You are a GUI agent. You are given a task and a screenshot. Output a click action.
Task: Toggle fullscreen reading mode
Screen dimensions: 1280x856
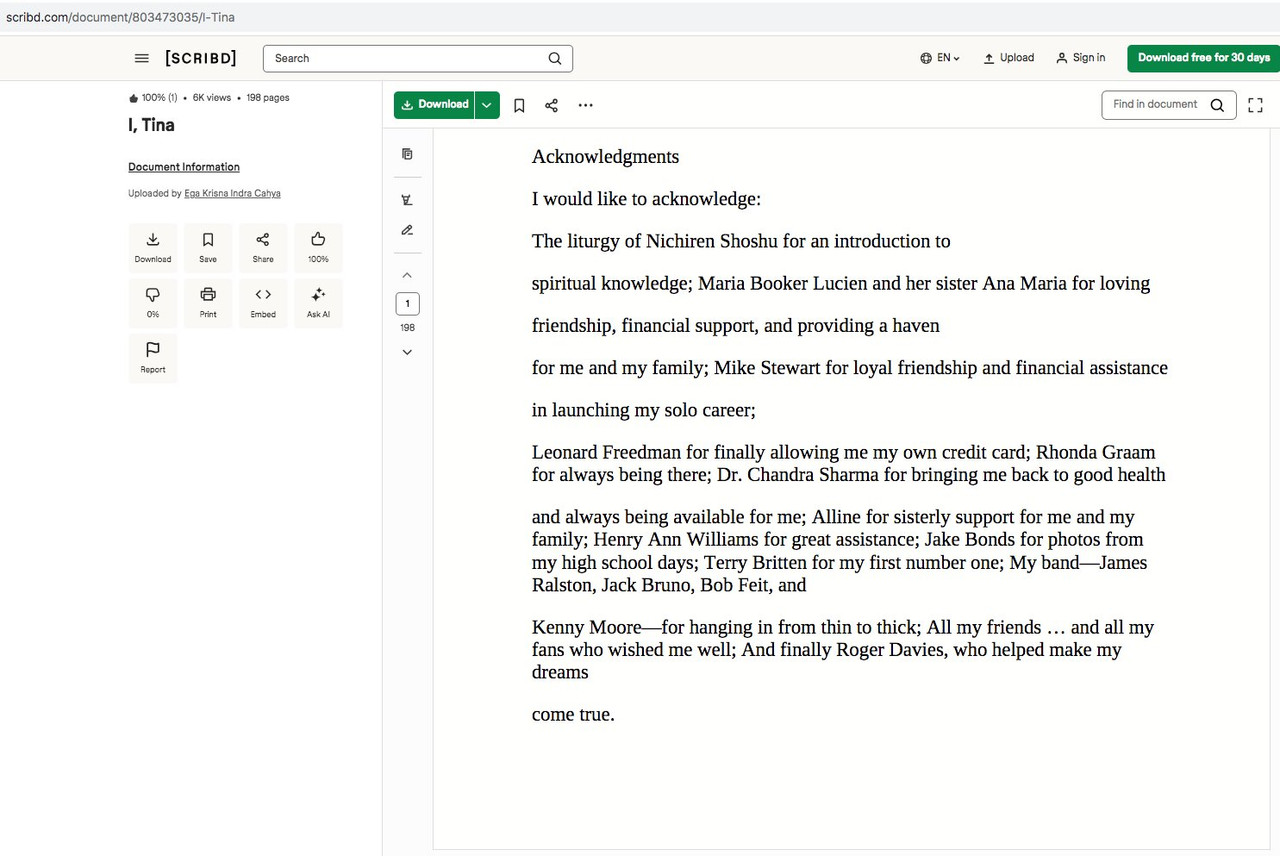pos(1255,104)
